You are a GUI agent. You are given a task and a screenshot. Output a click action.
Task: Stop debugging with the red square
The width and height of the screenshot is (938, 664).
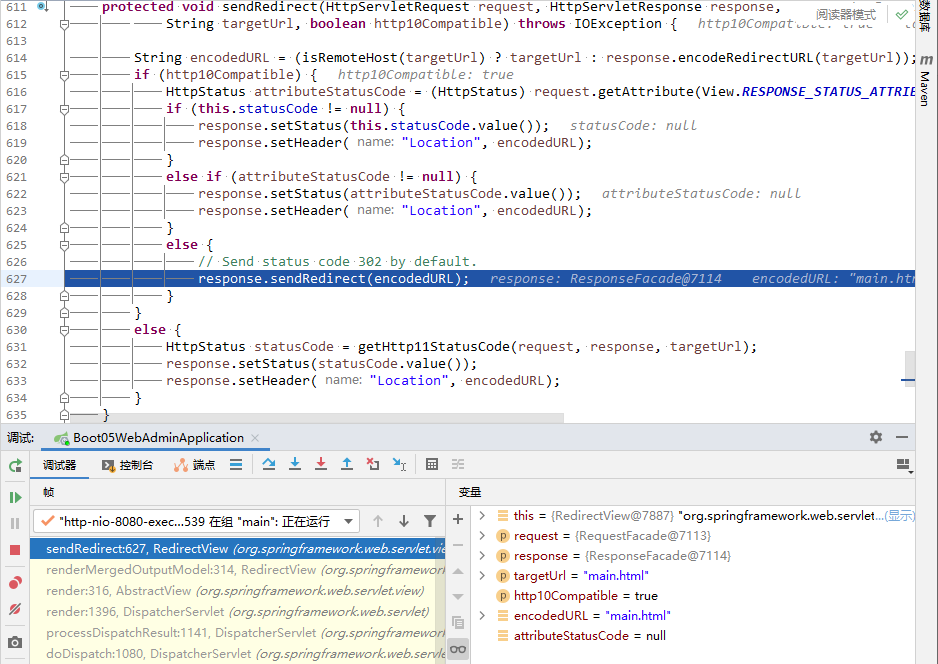(x=15, y=550)
